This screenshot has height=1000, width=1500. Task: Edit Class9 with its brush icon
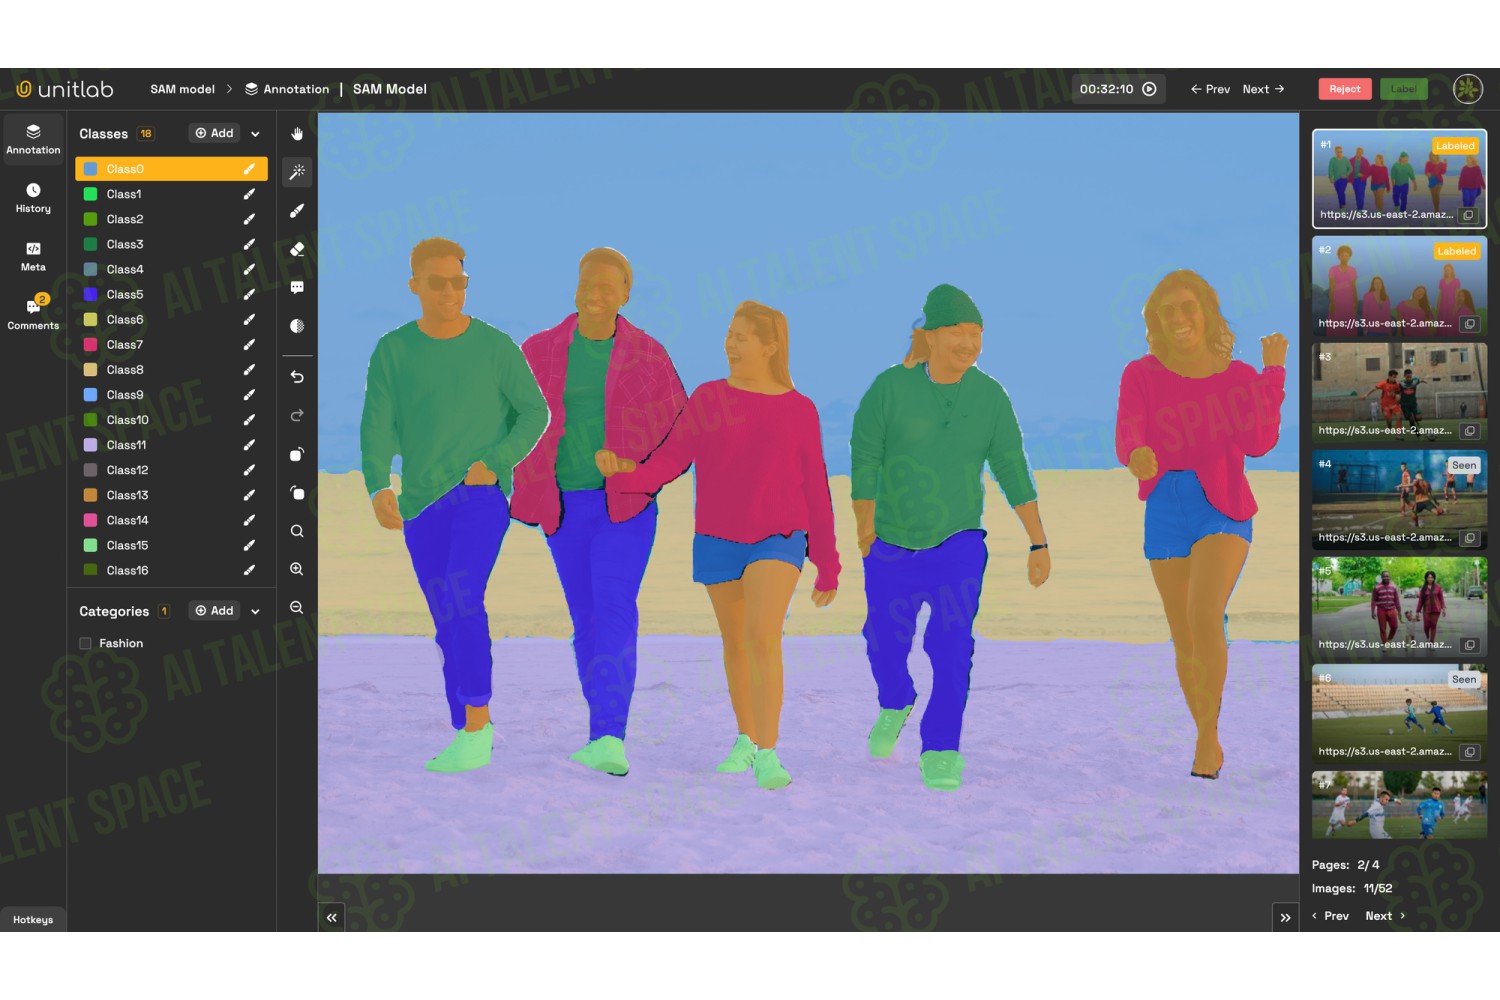click(249, 395)
